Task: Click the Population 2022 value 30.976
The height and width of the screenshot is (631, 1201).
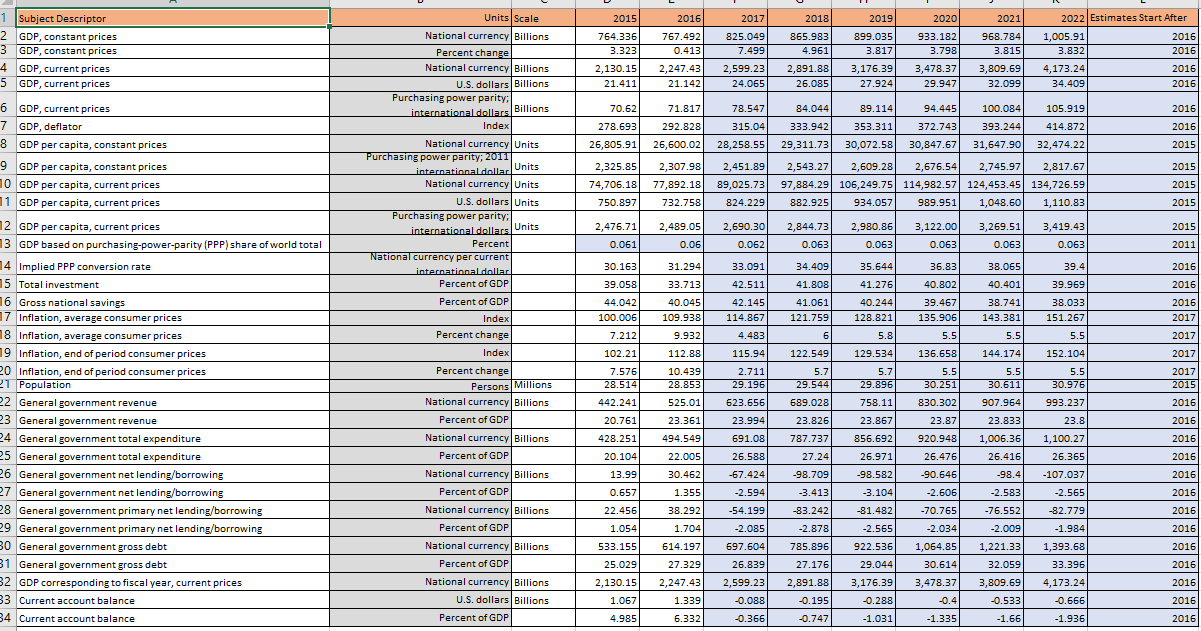Action: (1057, 384)
